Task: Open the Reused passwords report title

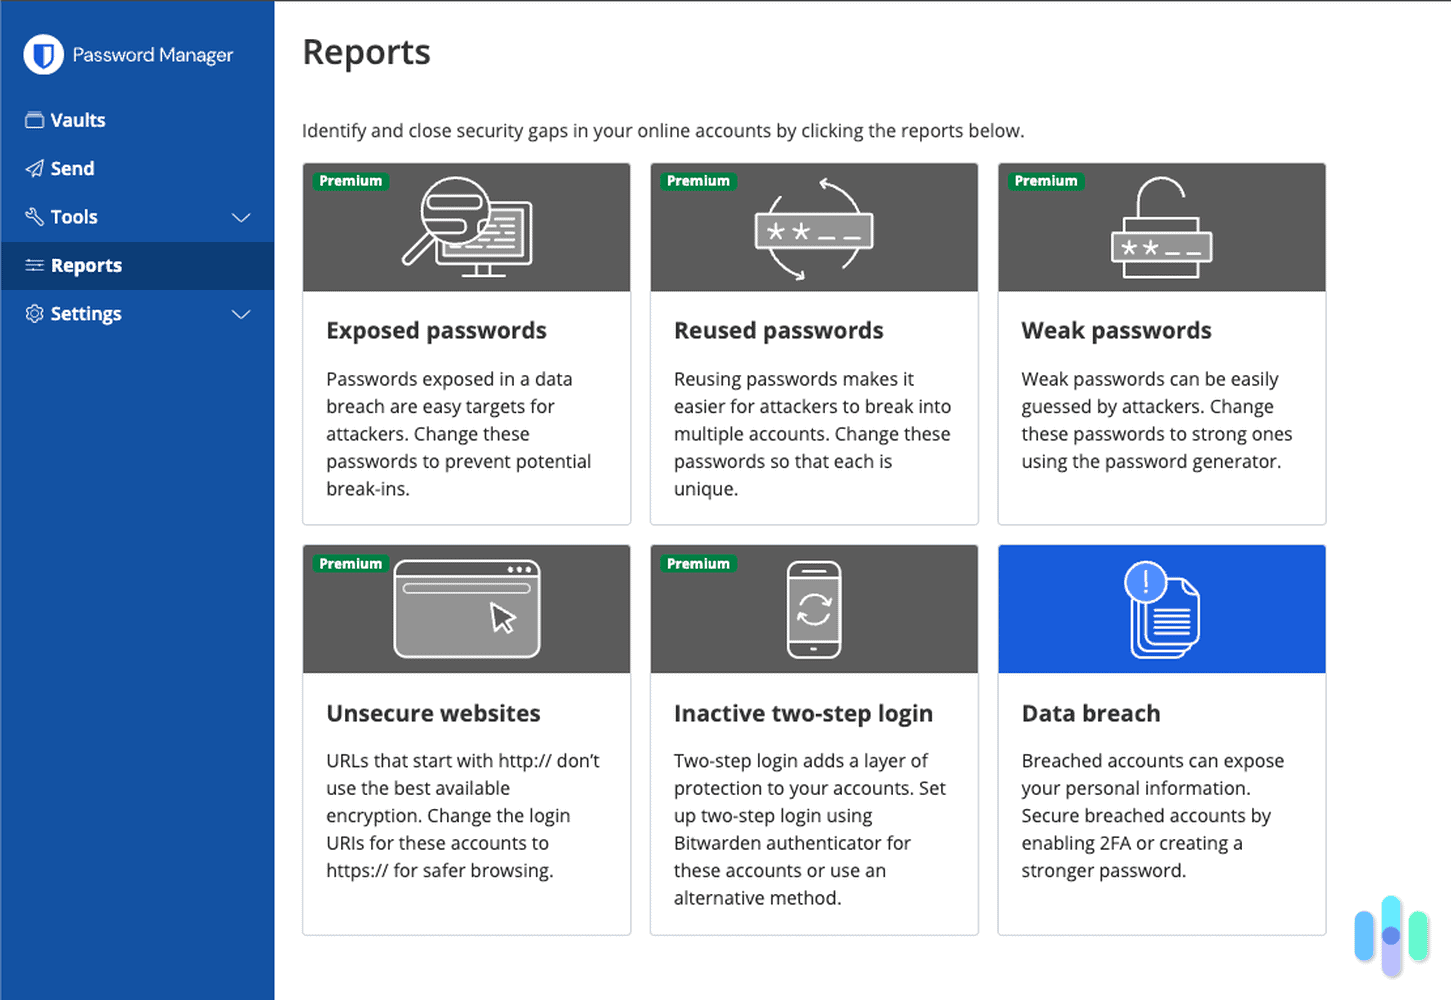Action: click(x=779, y=331)
